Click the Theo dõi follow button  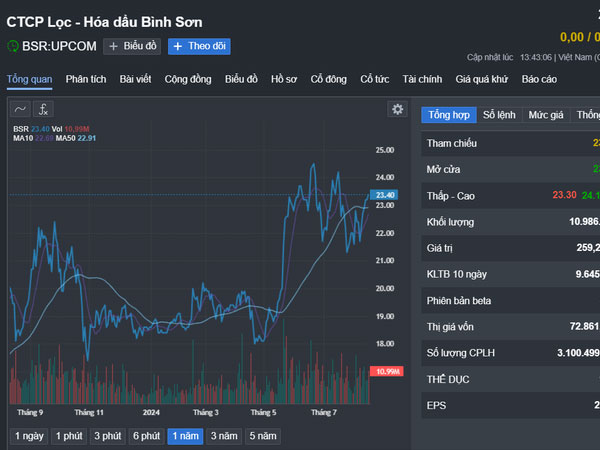pyautogui.click(x=199, y=46)
